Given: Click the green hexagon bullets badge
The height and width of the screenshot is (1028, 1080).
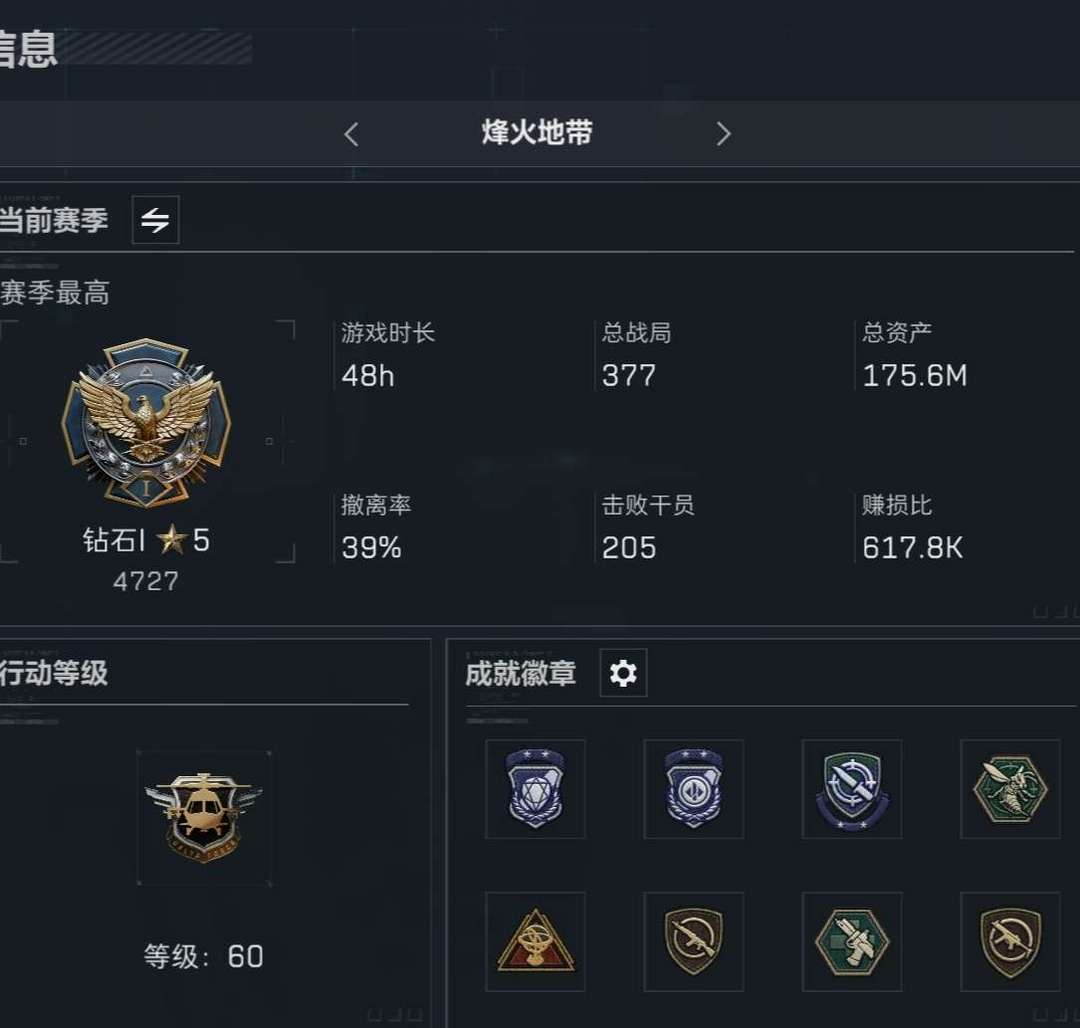Looking at the screenshot, I should [x=852, y=942].
